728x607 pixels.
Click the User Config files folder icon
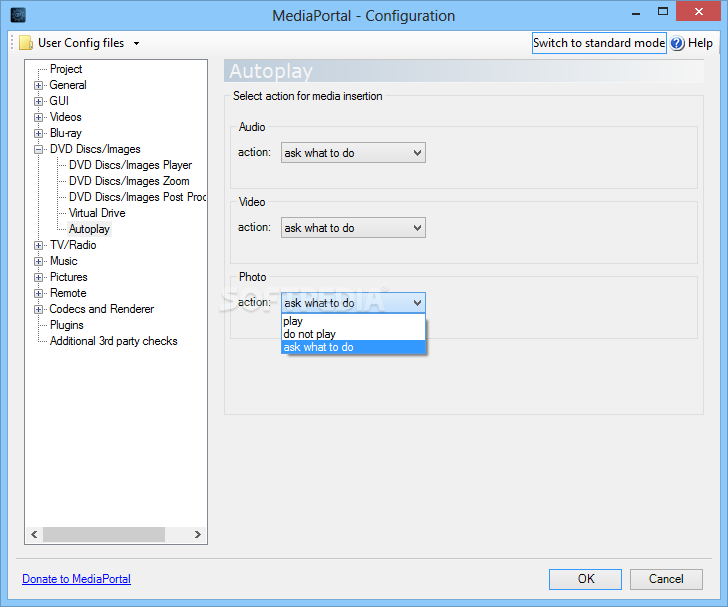tap(26, 43)
